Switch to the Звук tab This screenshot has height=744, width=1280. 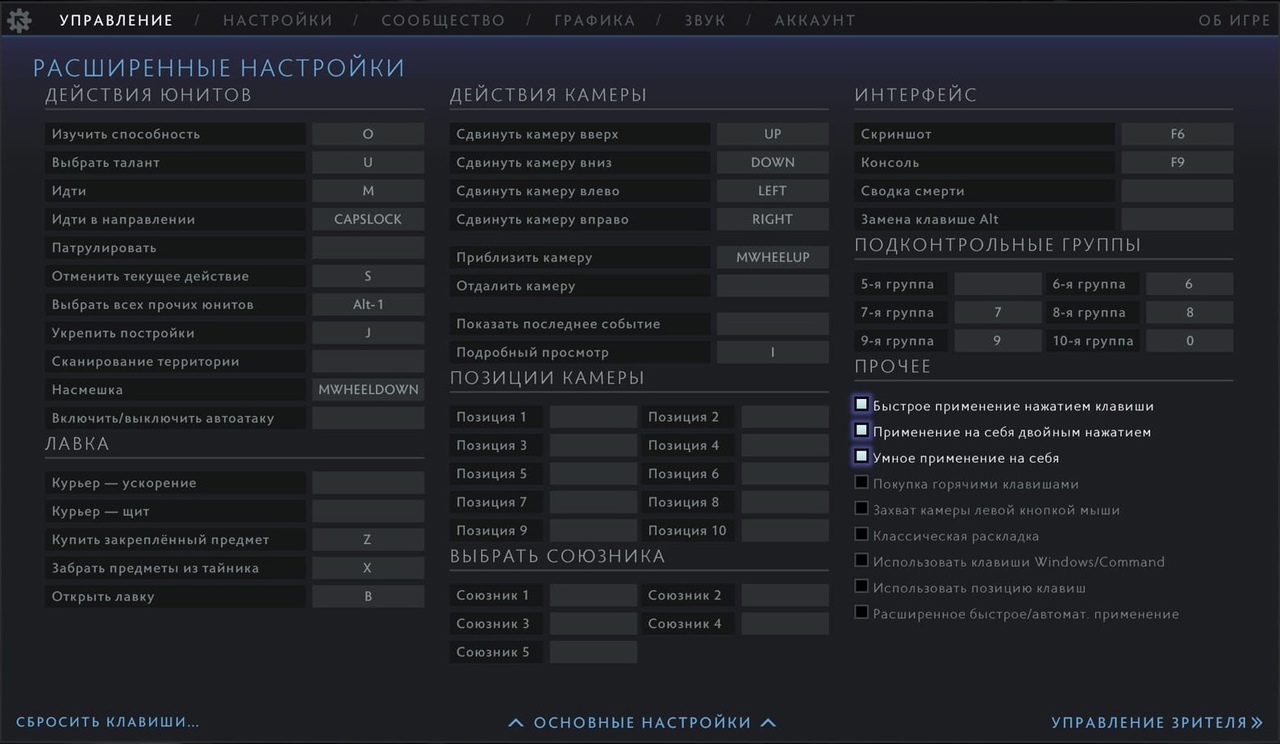(x=705, y=20)
